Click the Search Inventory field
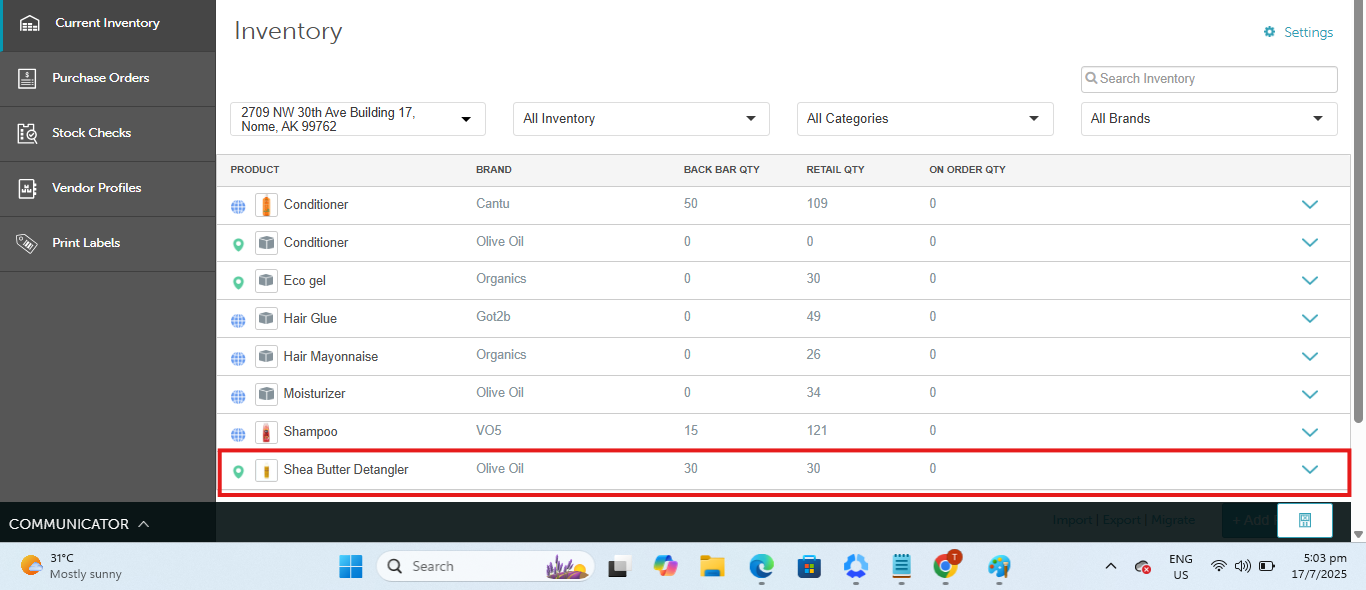Screen dimensions: 1366x590 pyautogui.click(x=1209, y=79)
